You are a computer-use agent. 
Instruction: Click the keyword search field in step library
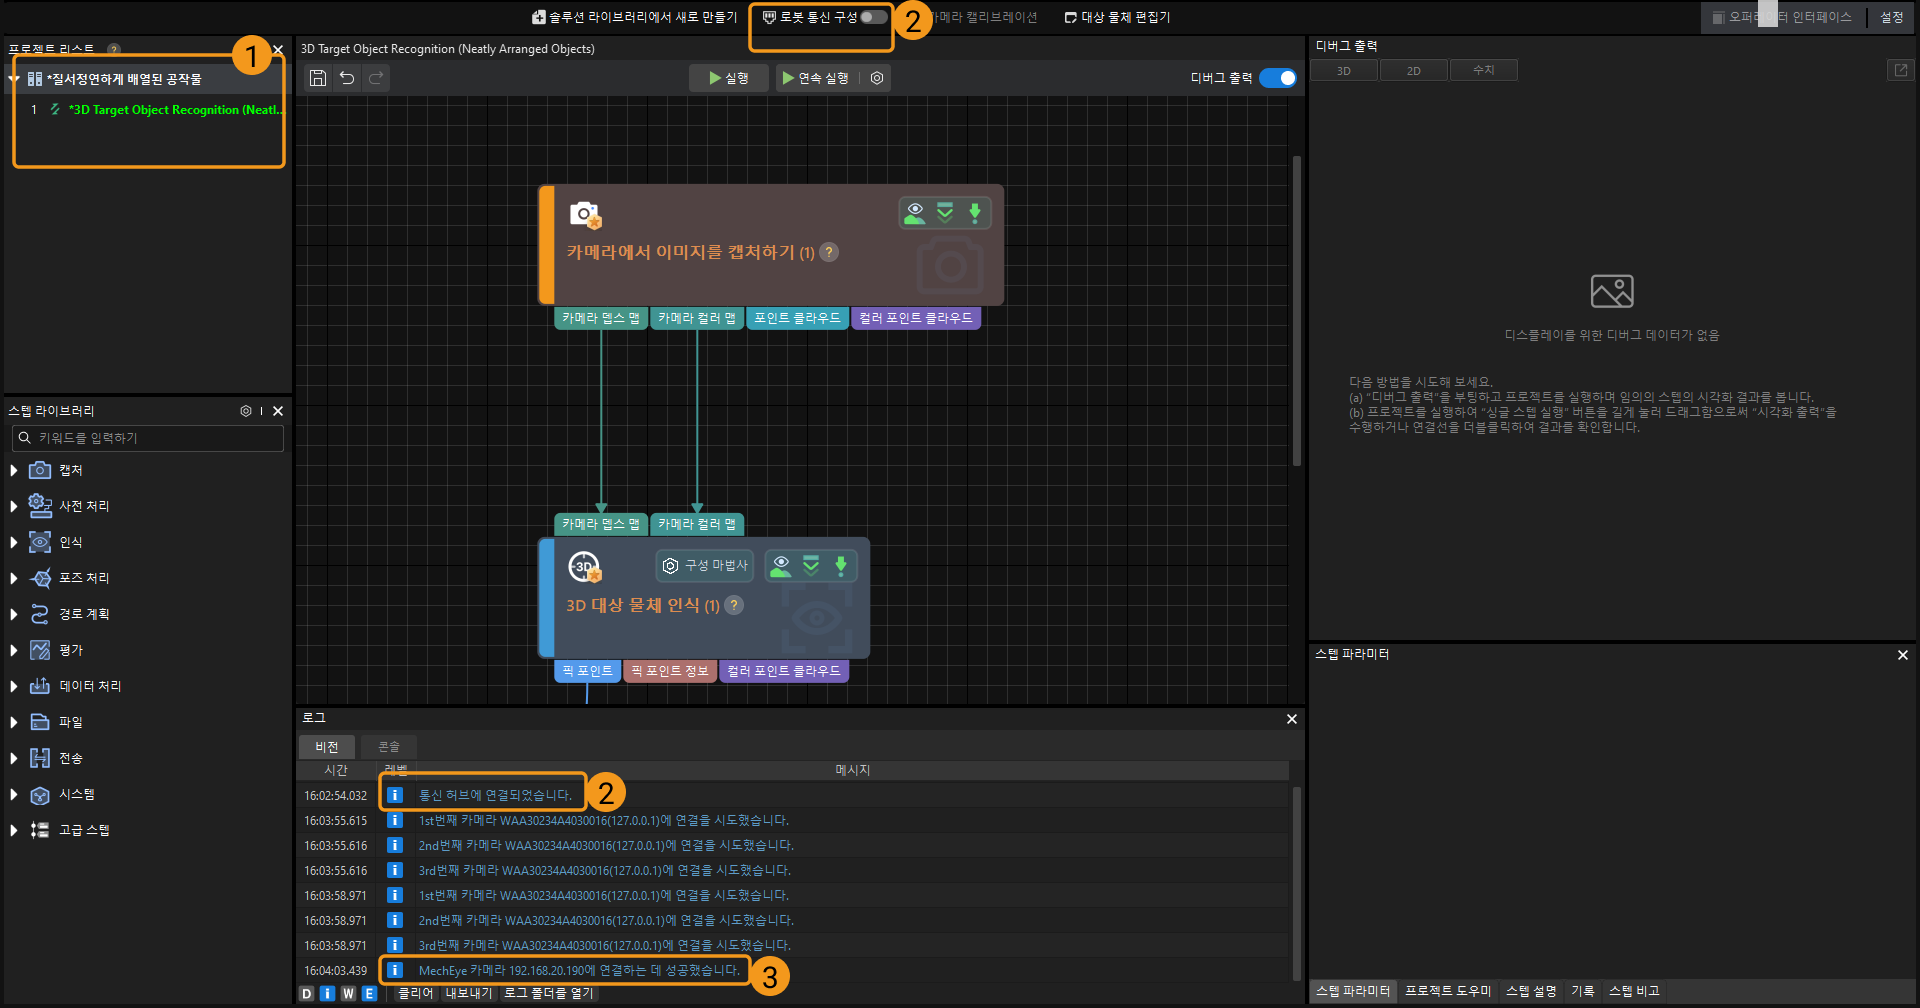pos(148,438)
